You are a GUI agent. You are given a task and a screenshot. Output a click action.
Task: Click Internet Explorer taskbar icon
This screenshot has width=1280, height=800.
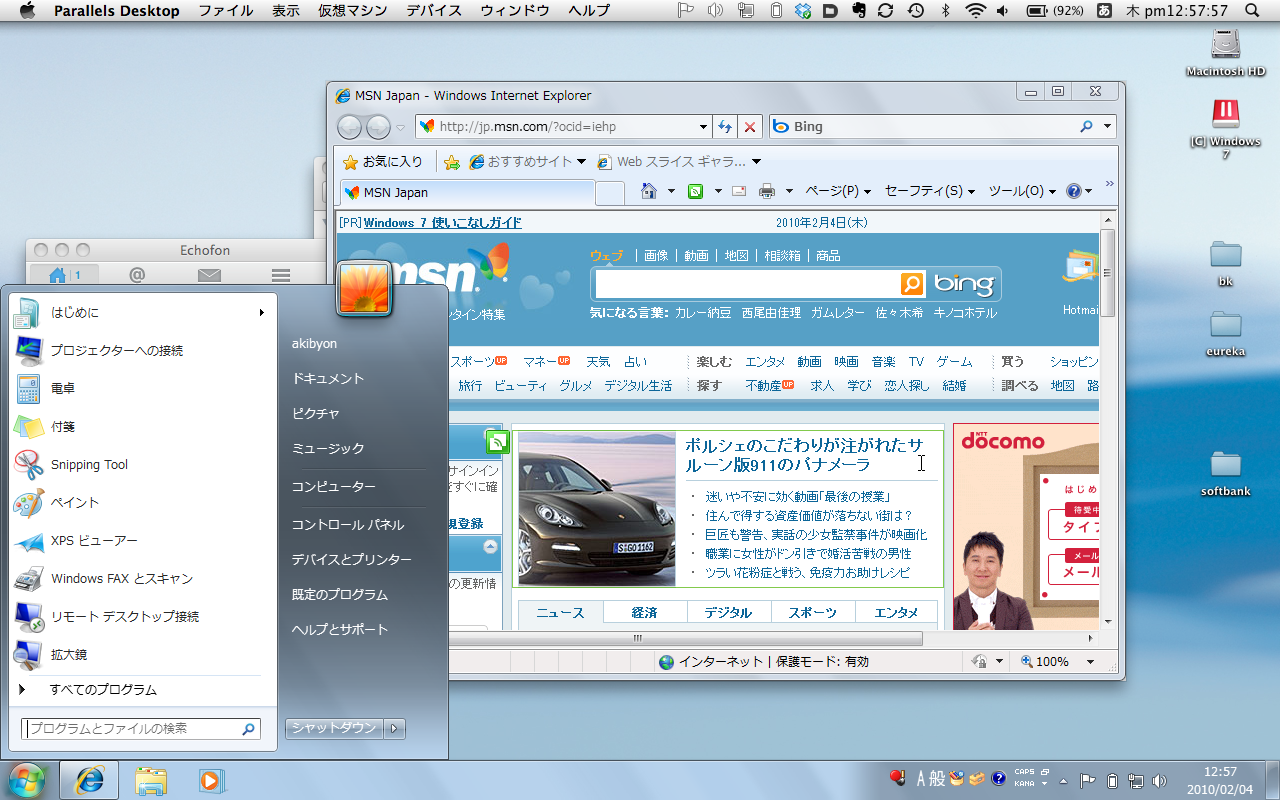[89, 780]
